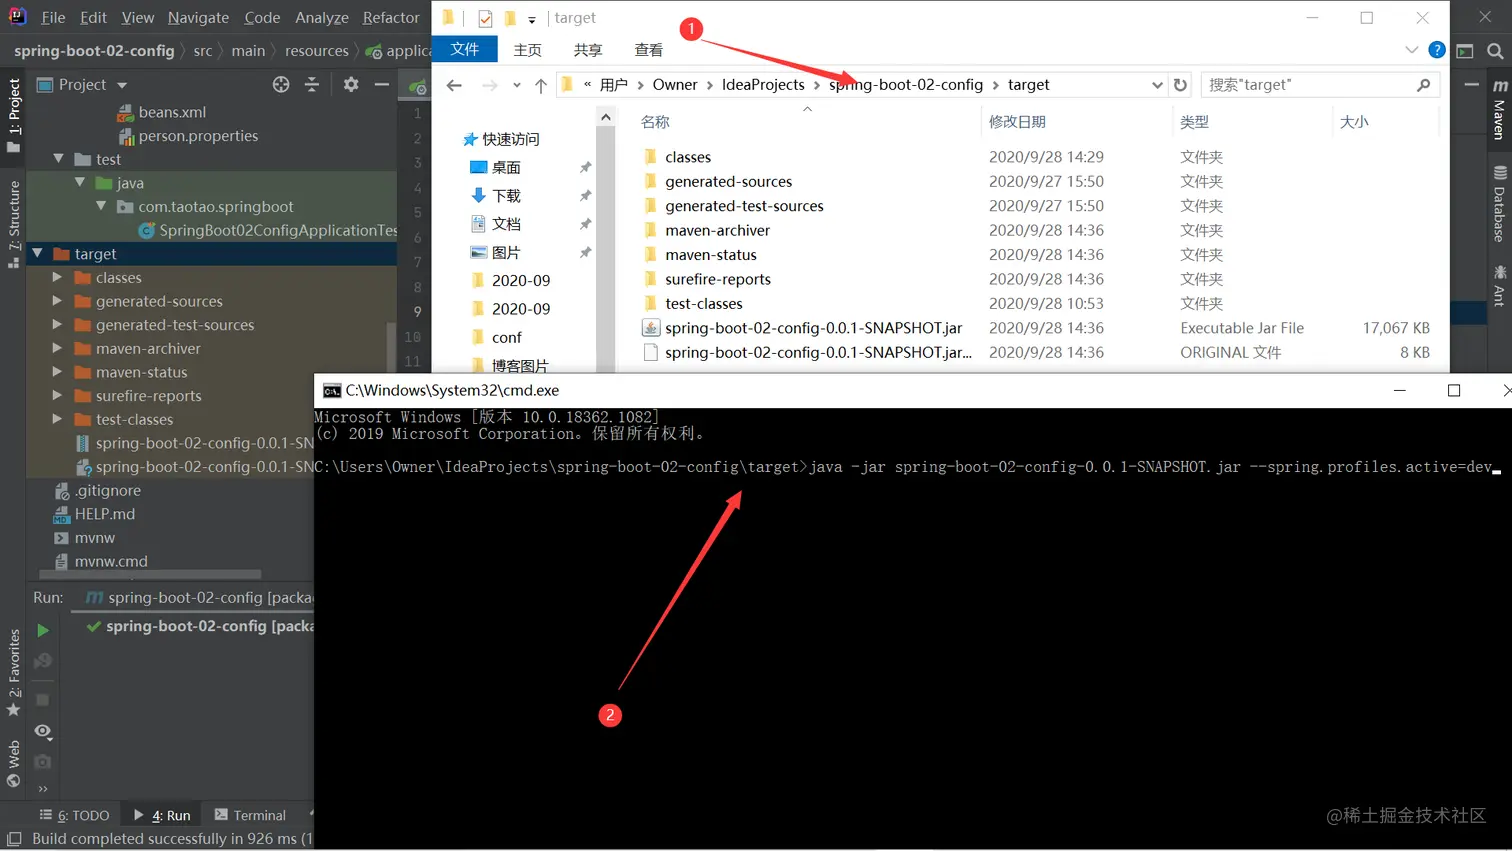The width and height of the screenshot is (1512, 851).
Task: Collapse the test folder in Project tree
Action: tap(59, 159)
